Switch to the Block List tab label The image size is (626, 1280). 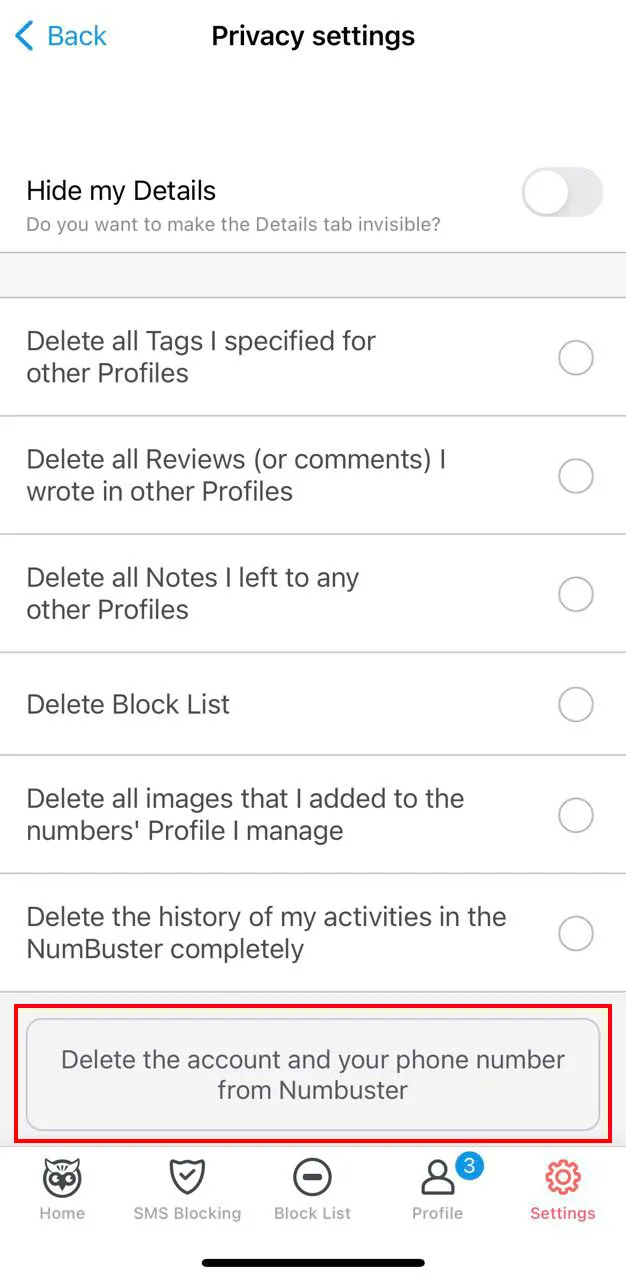point(312,1213)
